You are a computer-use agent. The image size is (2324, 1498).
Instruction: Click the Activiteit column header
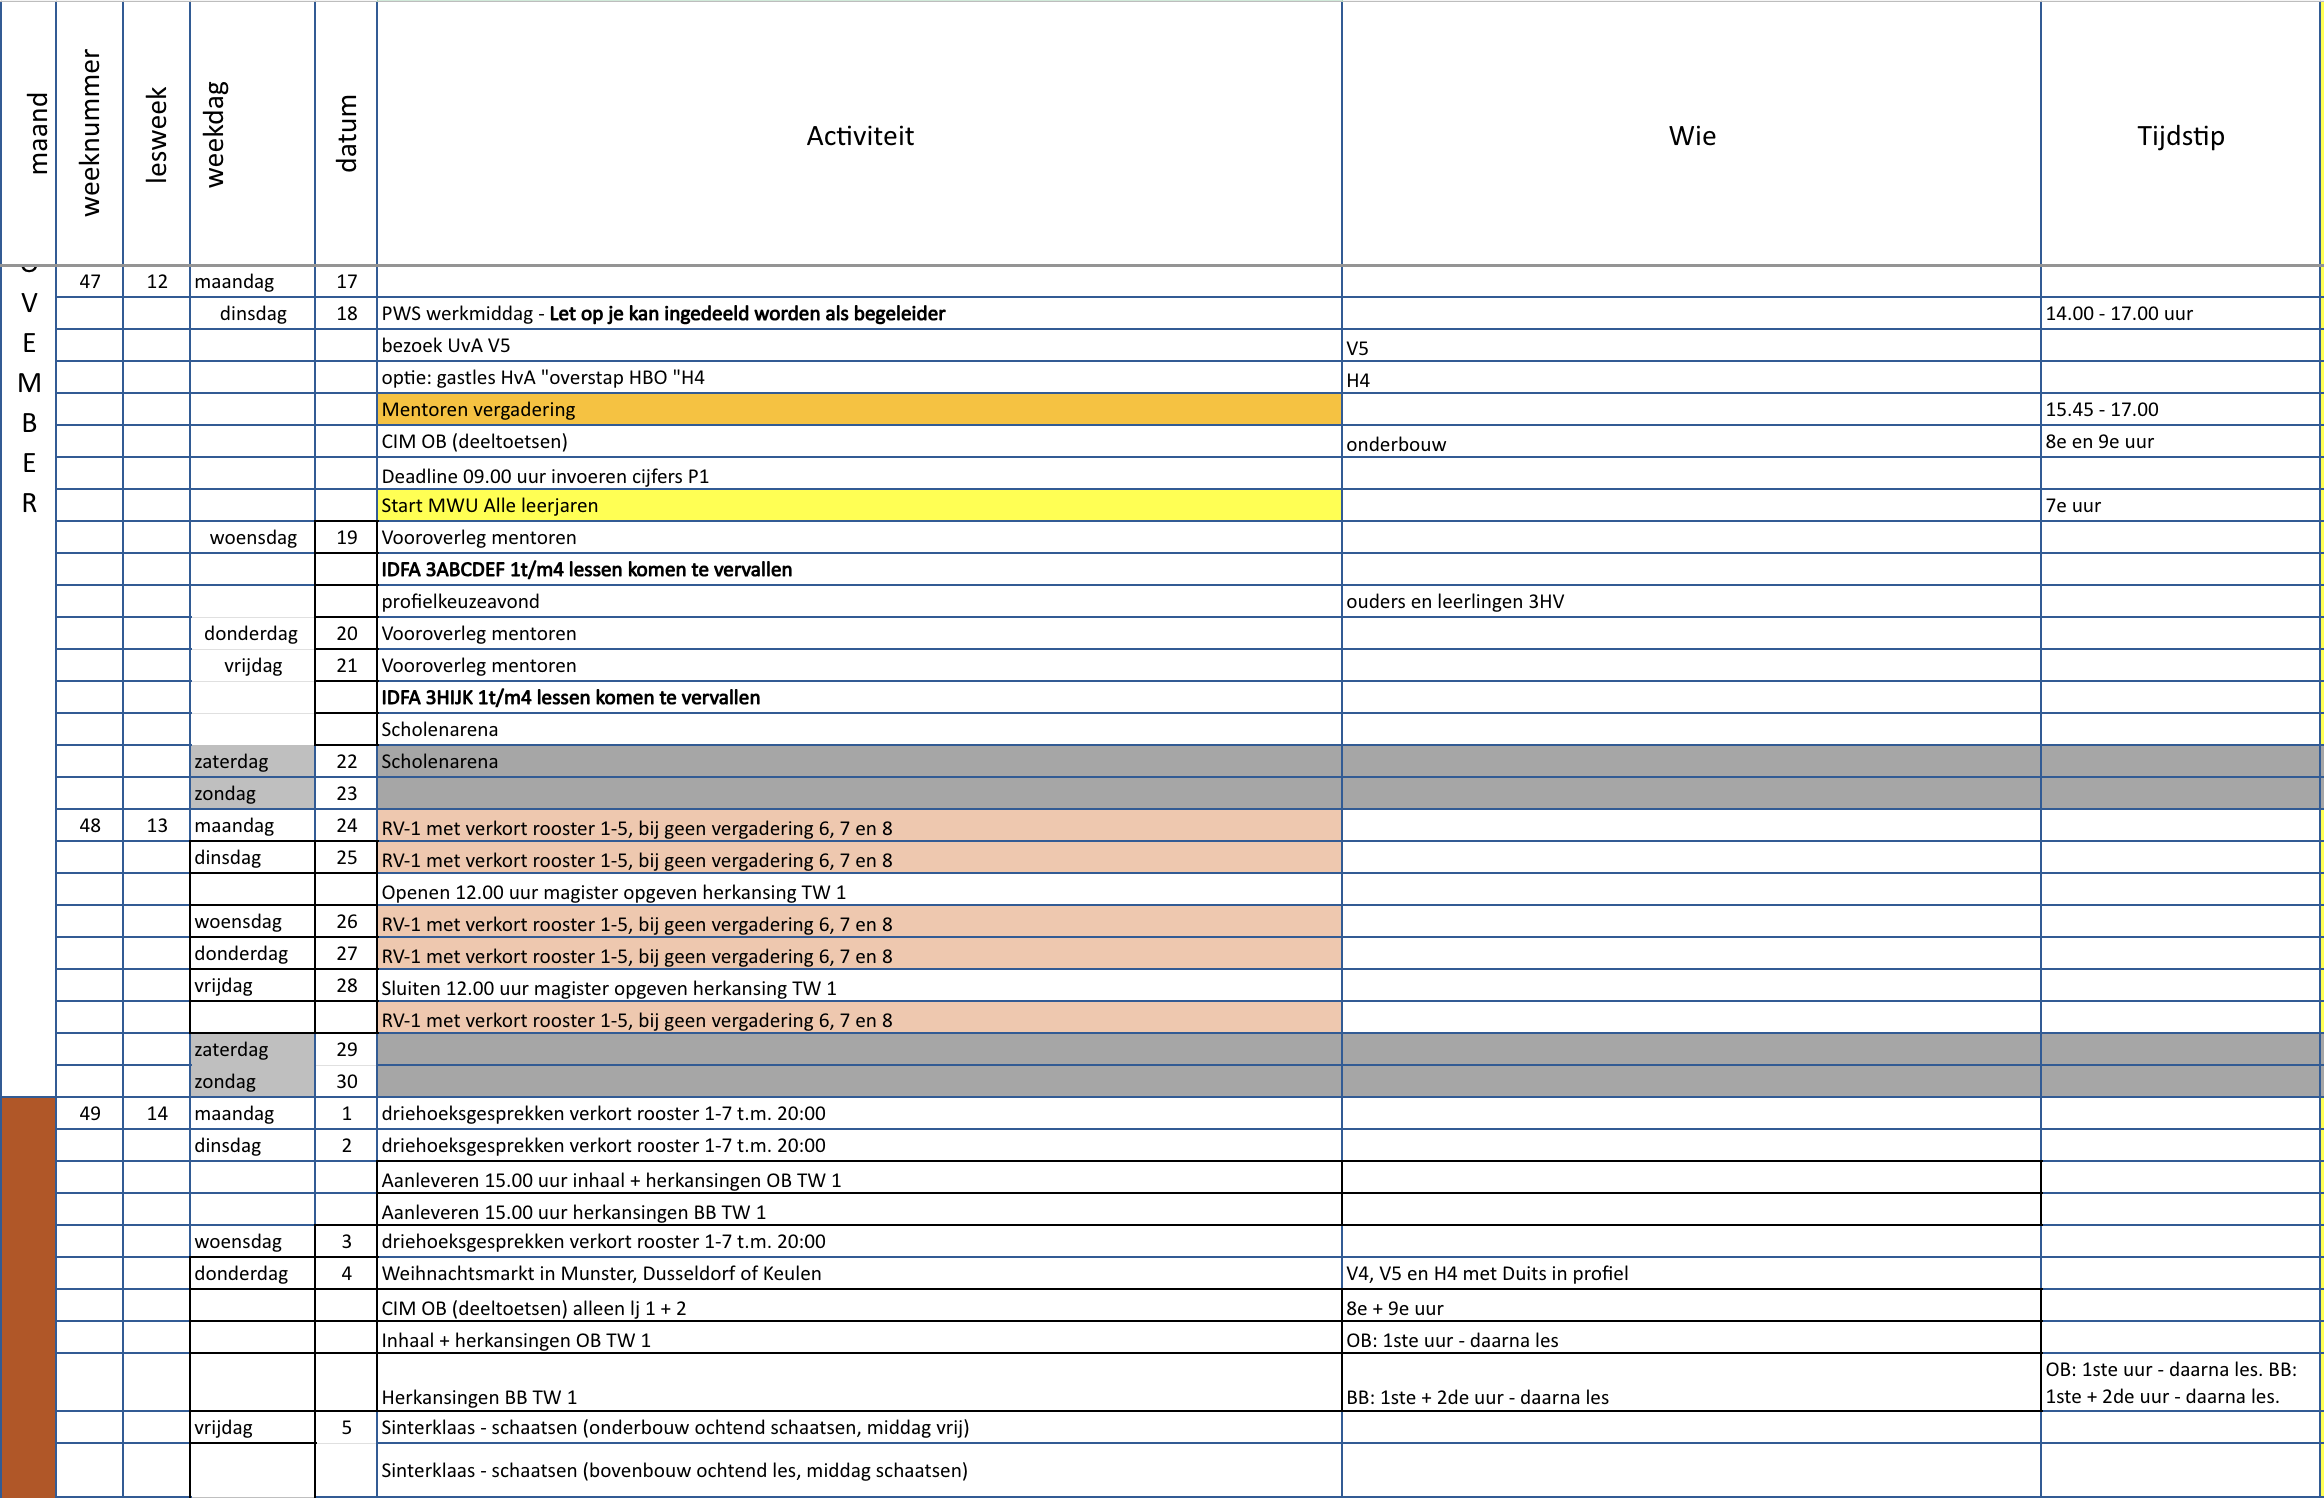tap(859, 135)
